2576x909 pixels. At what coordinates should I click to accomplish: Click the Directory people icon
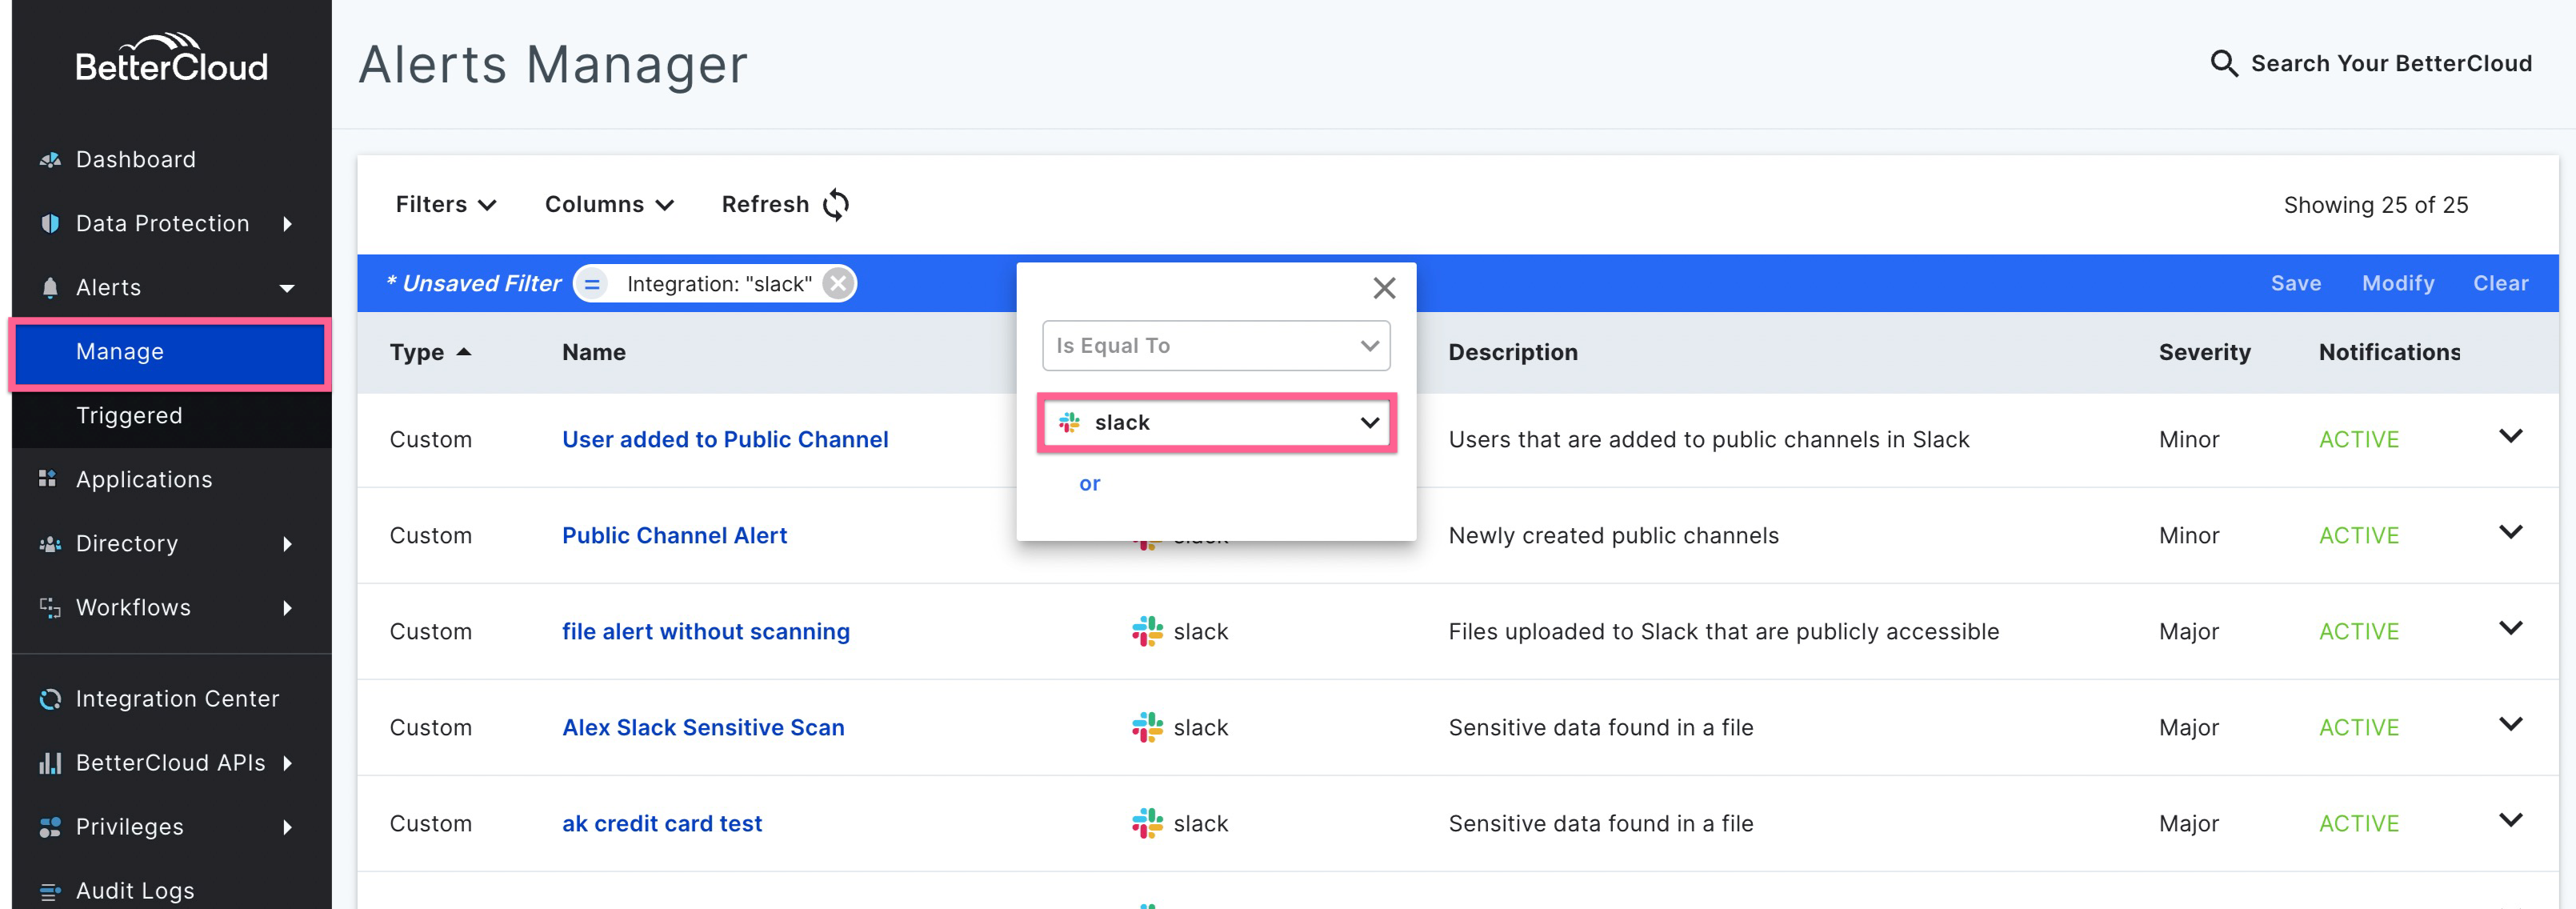(x=49, y=543)
